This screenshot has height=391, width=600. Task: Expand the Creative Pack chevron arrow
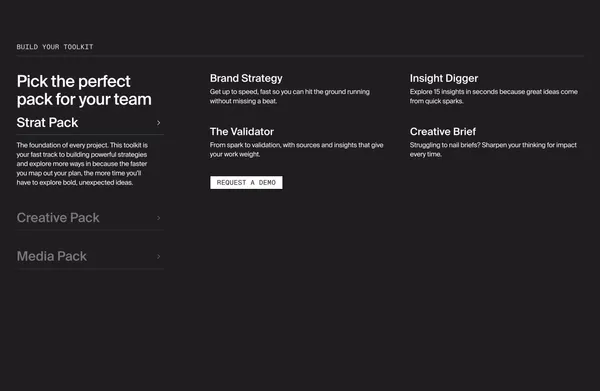(158, 218)
